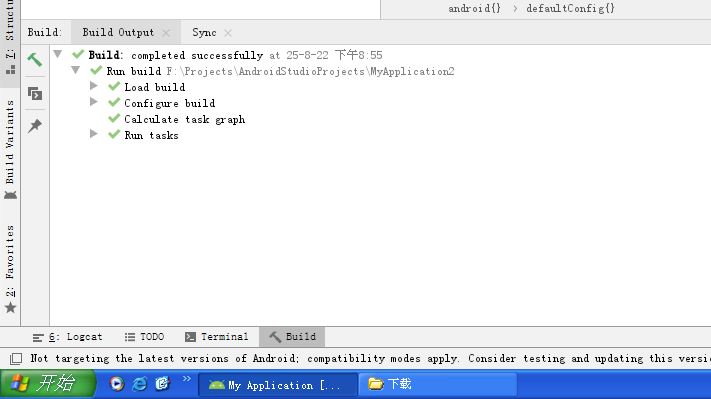Switch to the 下载 folder taskbar button
Screen dimensions: 711x399
coord(438,384)
